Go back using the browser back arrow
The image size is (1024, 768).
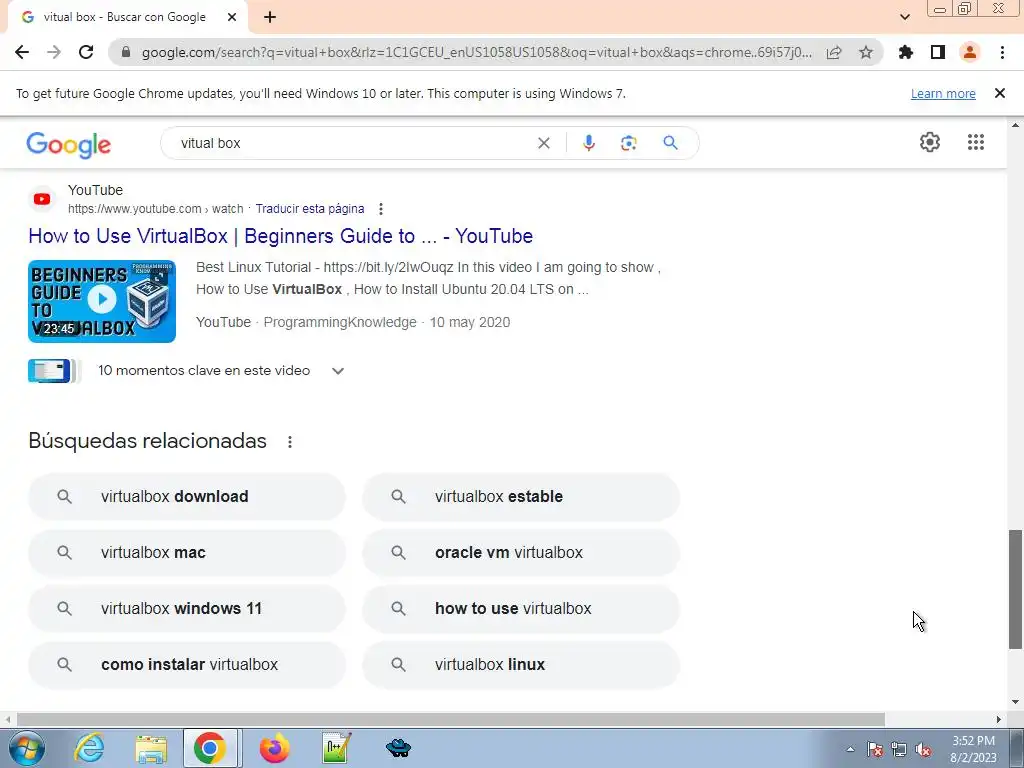click(22, 52)
